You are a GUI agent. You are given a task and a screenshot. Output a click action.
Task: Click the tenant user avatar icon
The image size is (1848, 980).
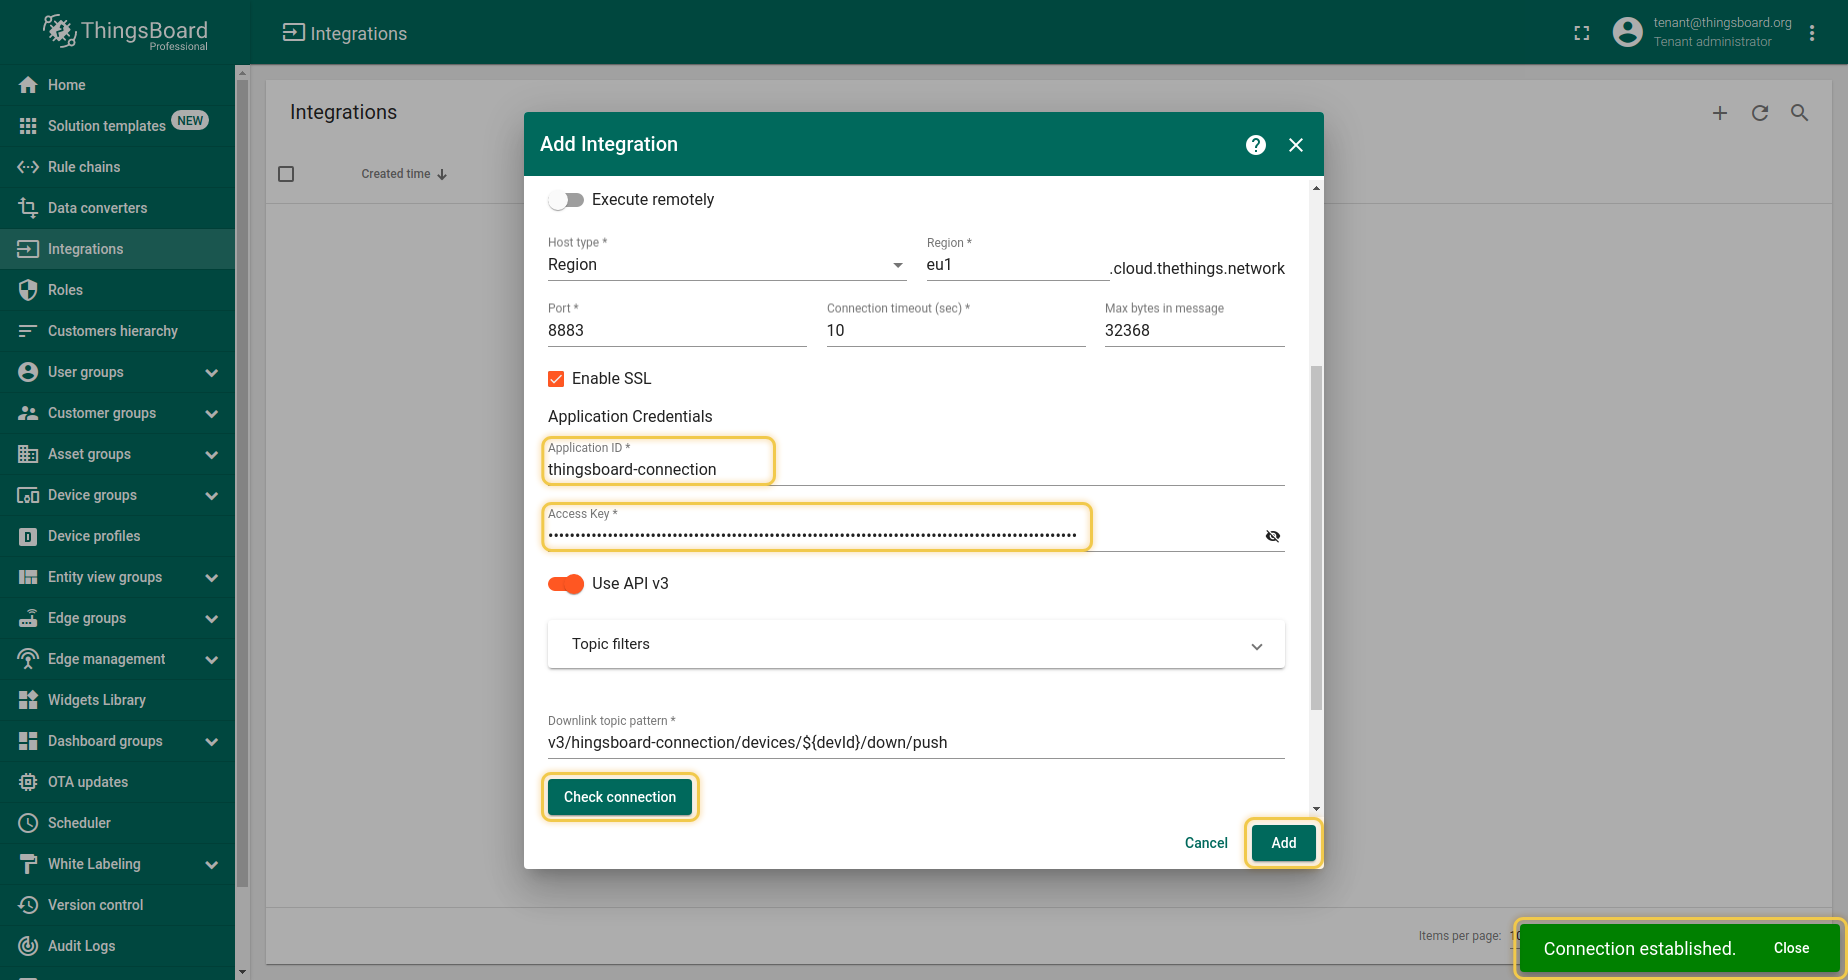(x=1627, y=32)
